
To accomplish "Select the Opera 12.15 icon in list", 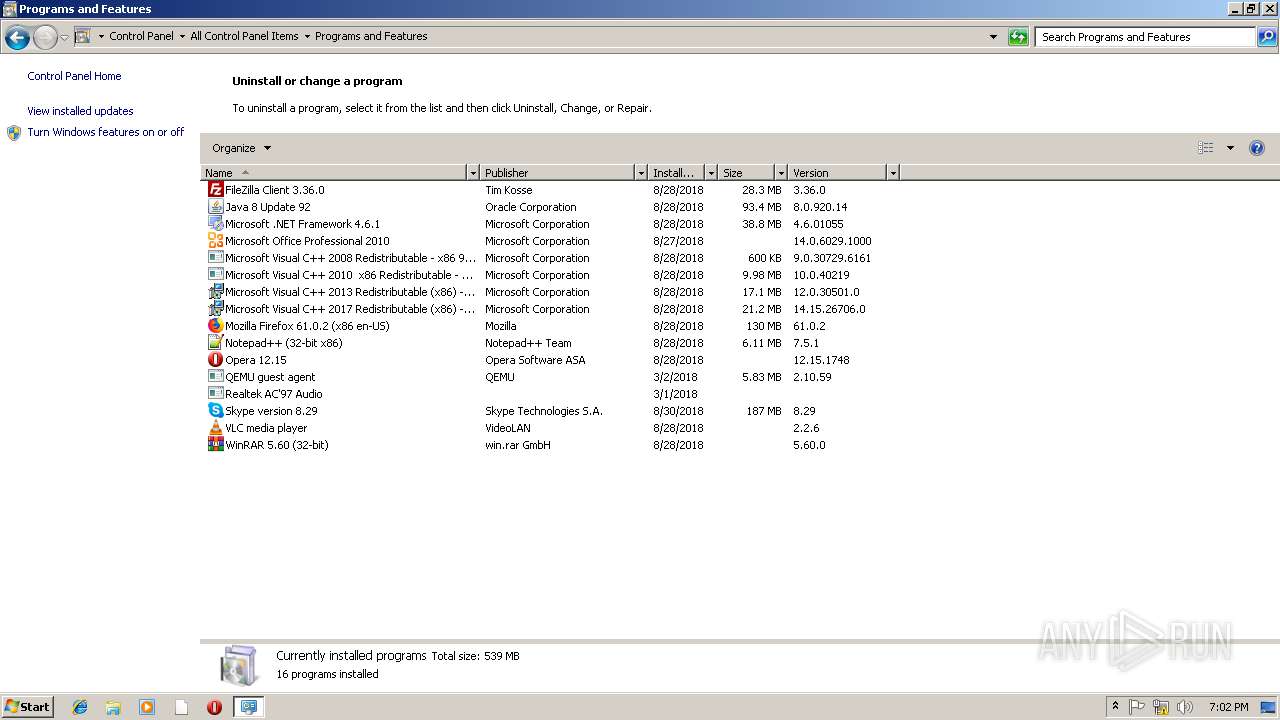I will 215,359.
